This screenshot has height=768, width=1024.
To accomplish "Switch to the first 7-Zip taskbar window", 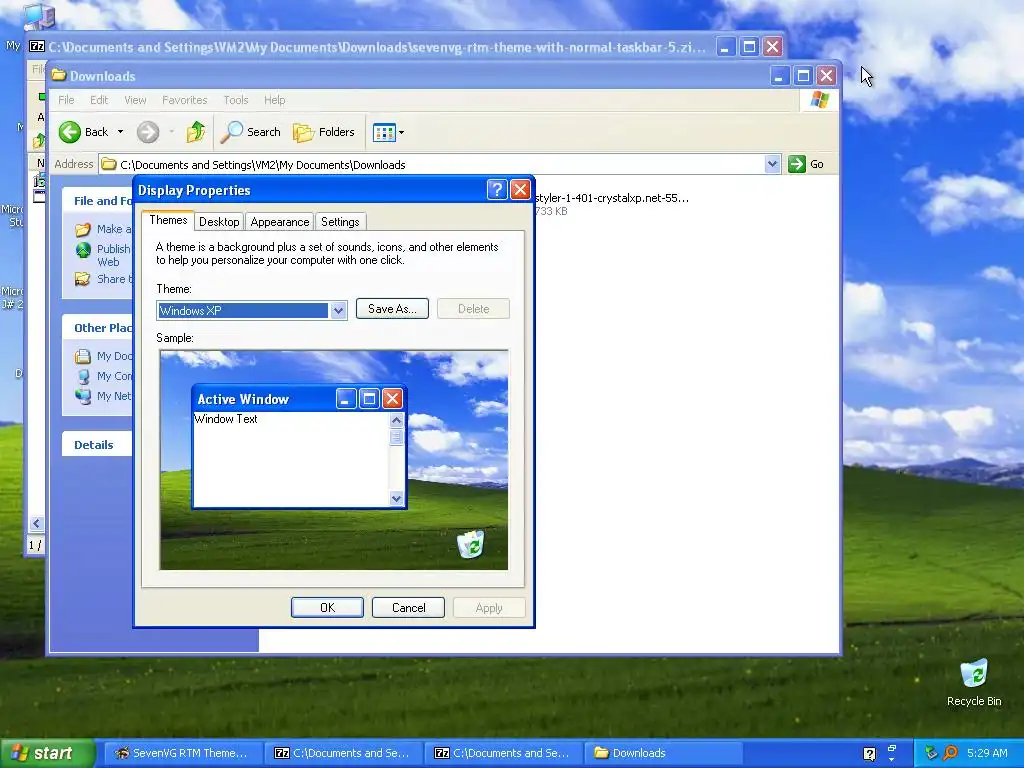I will coord(342,753).
